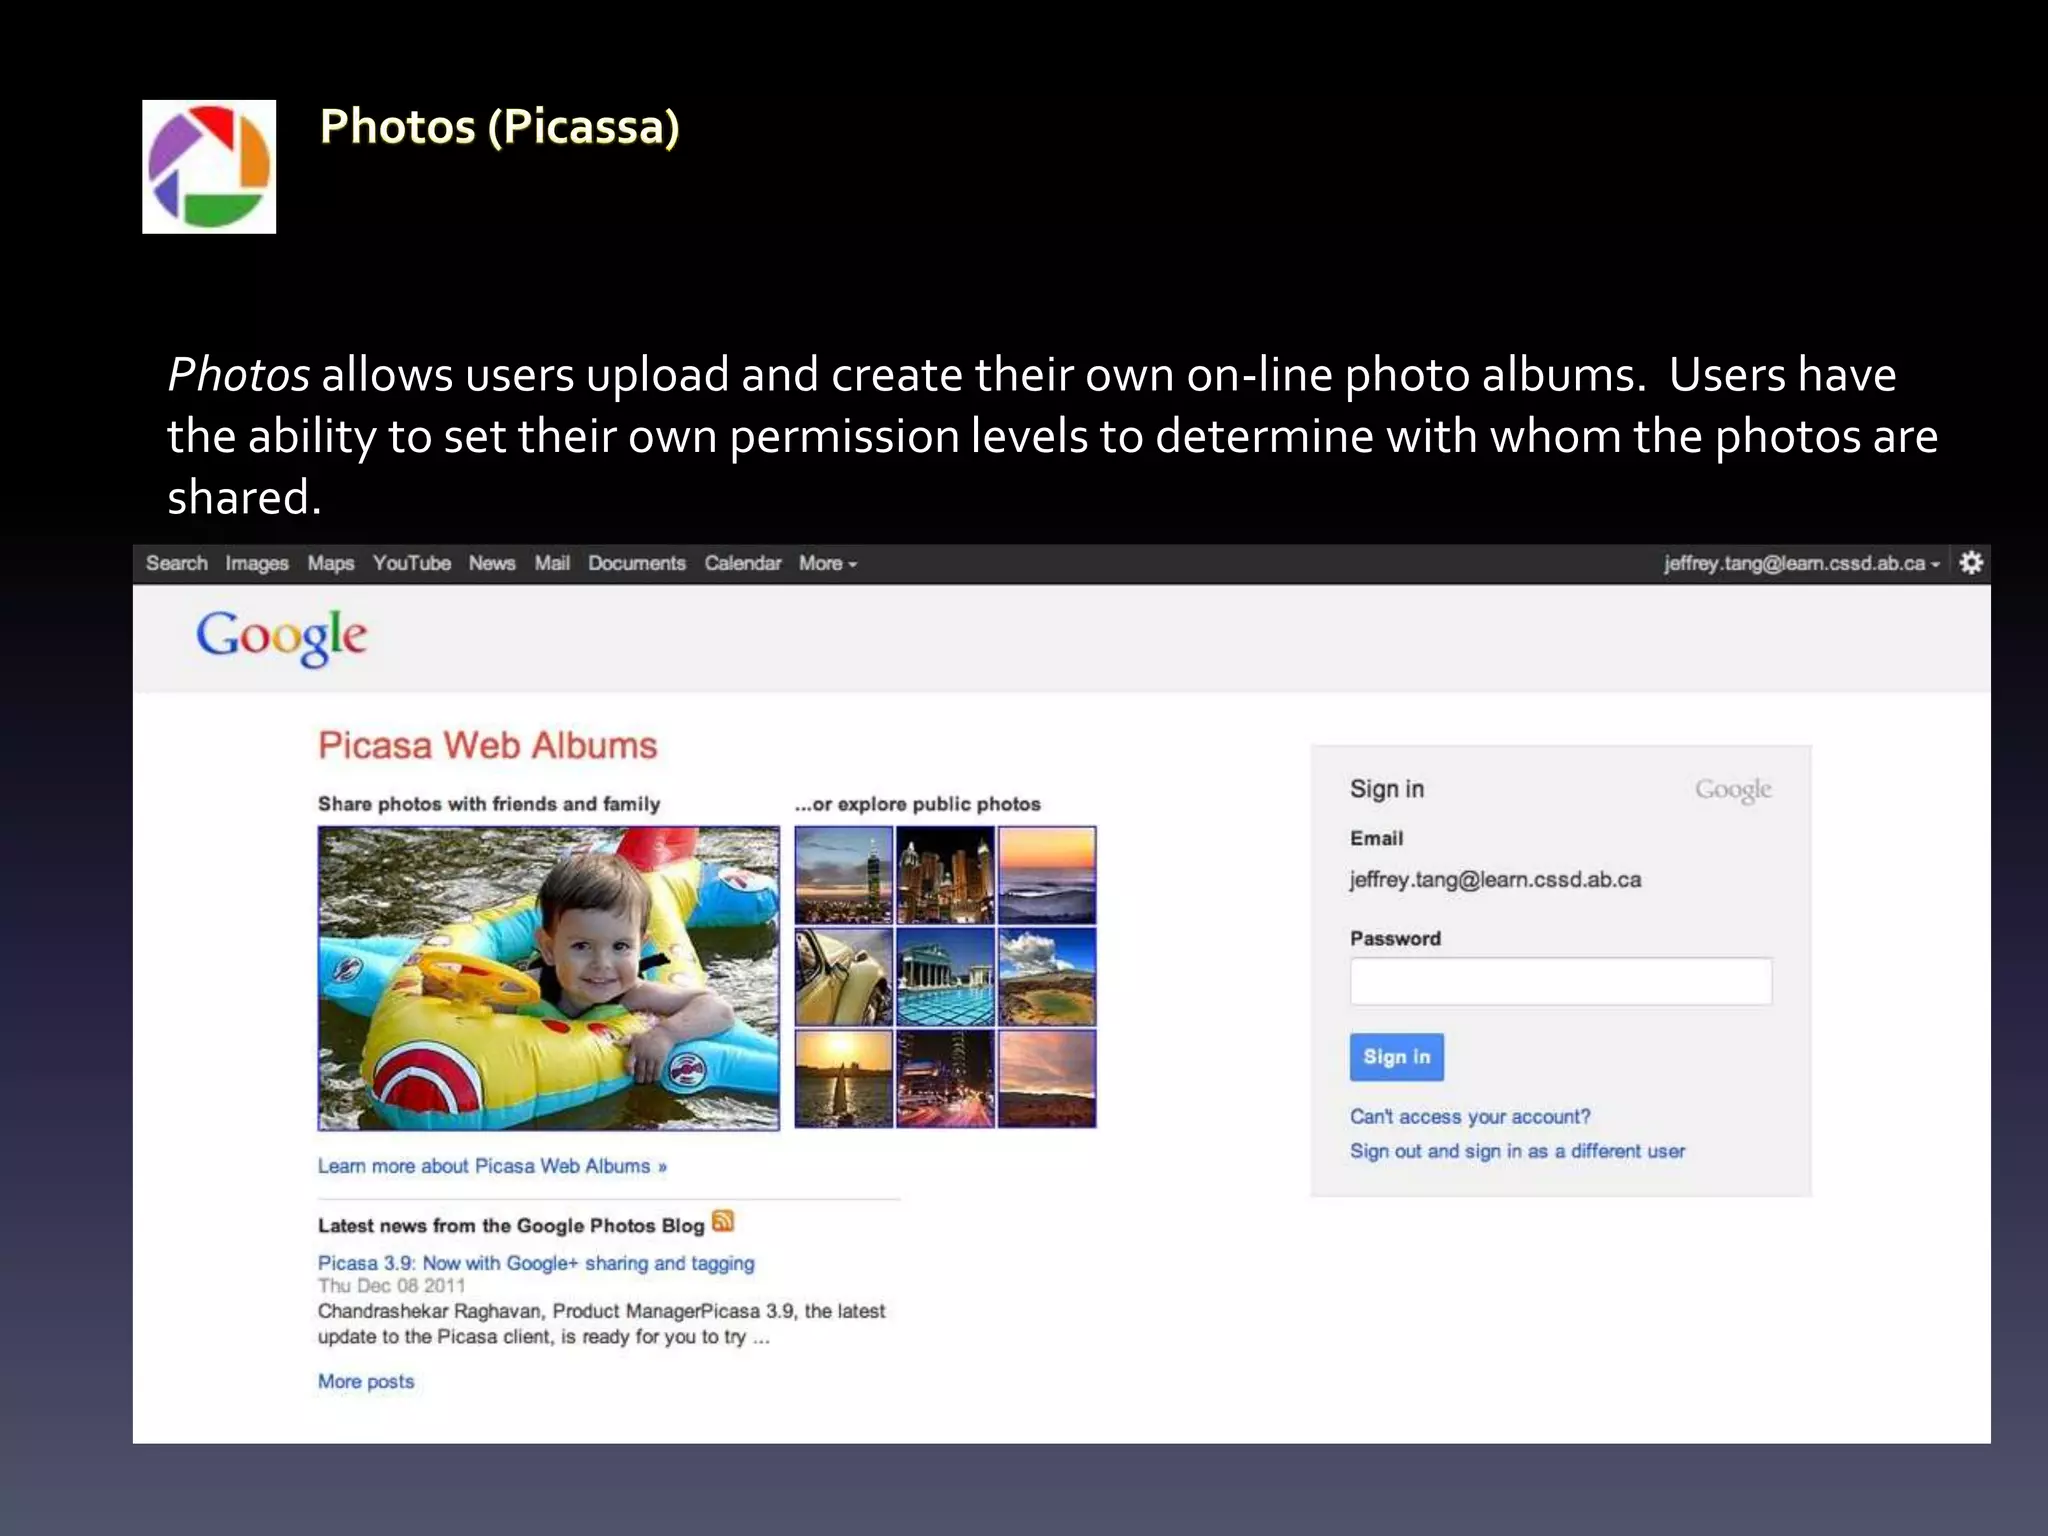The image size is (2048, 1536).
Task: Go to Images in the top bar
Action: tap(257, 564)
